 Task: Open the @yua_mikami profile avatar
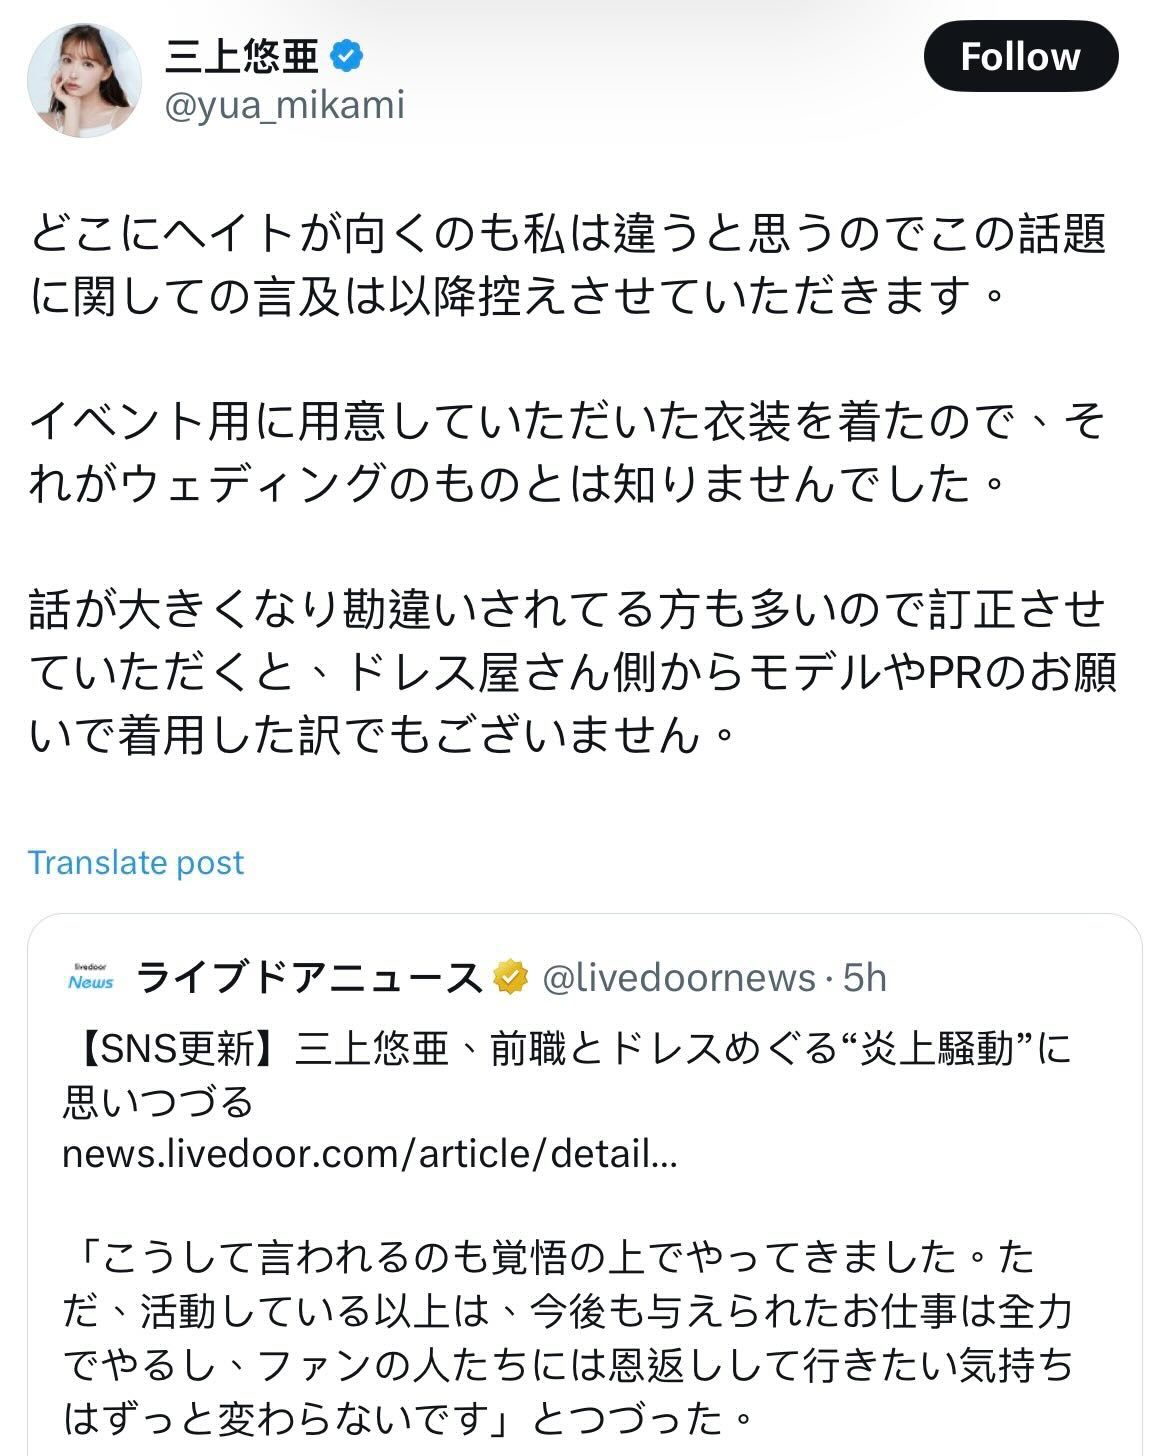pos(84,80)
